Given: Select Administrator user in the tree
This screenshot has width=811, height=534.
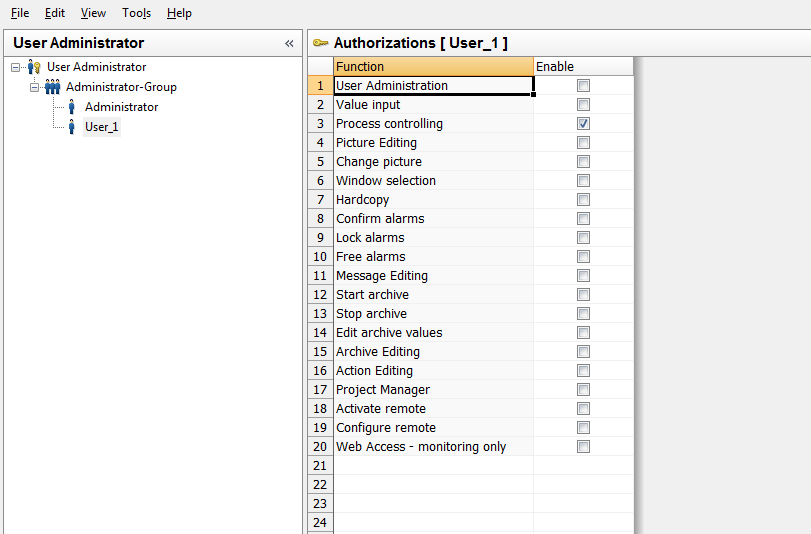Looking at the screenshot, I should tap(122, 107).
